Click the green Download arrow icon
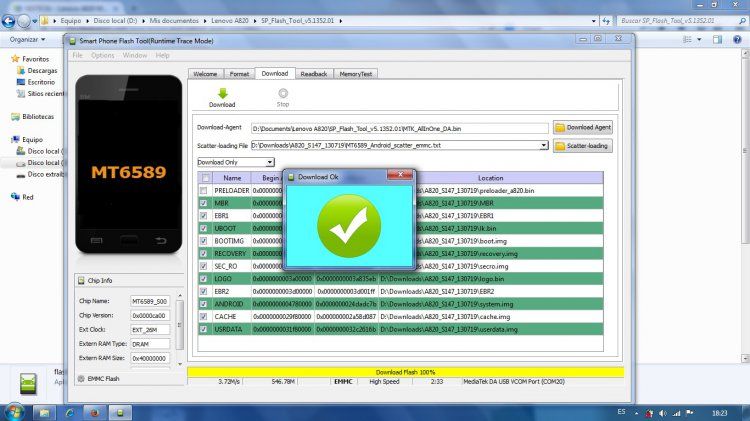750x421 pixels. pos(222,93)
